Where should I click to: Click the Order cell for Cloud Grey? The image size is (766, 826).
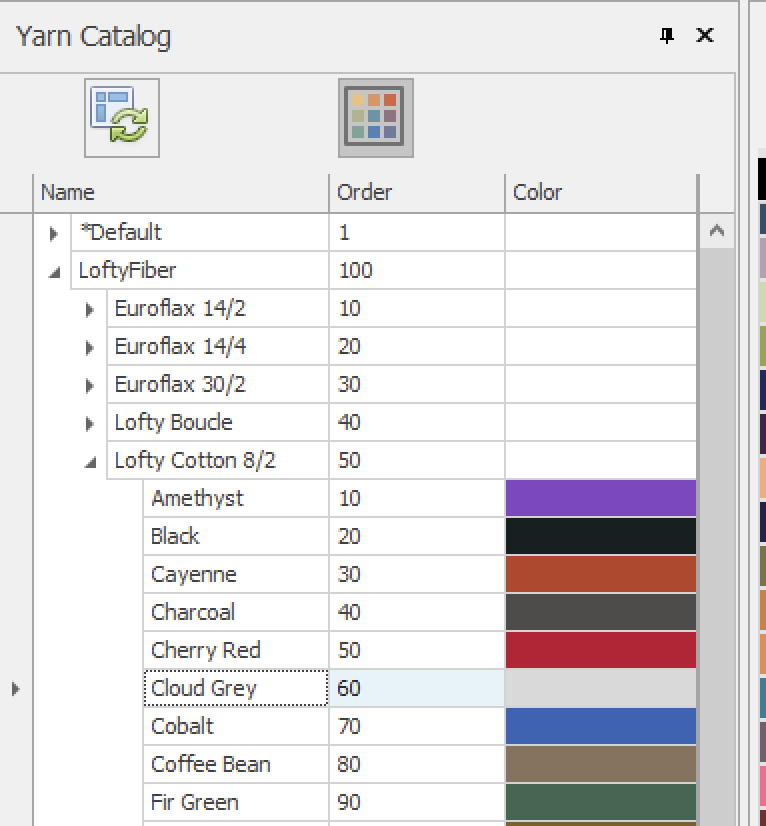(x=415, y=688)
